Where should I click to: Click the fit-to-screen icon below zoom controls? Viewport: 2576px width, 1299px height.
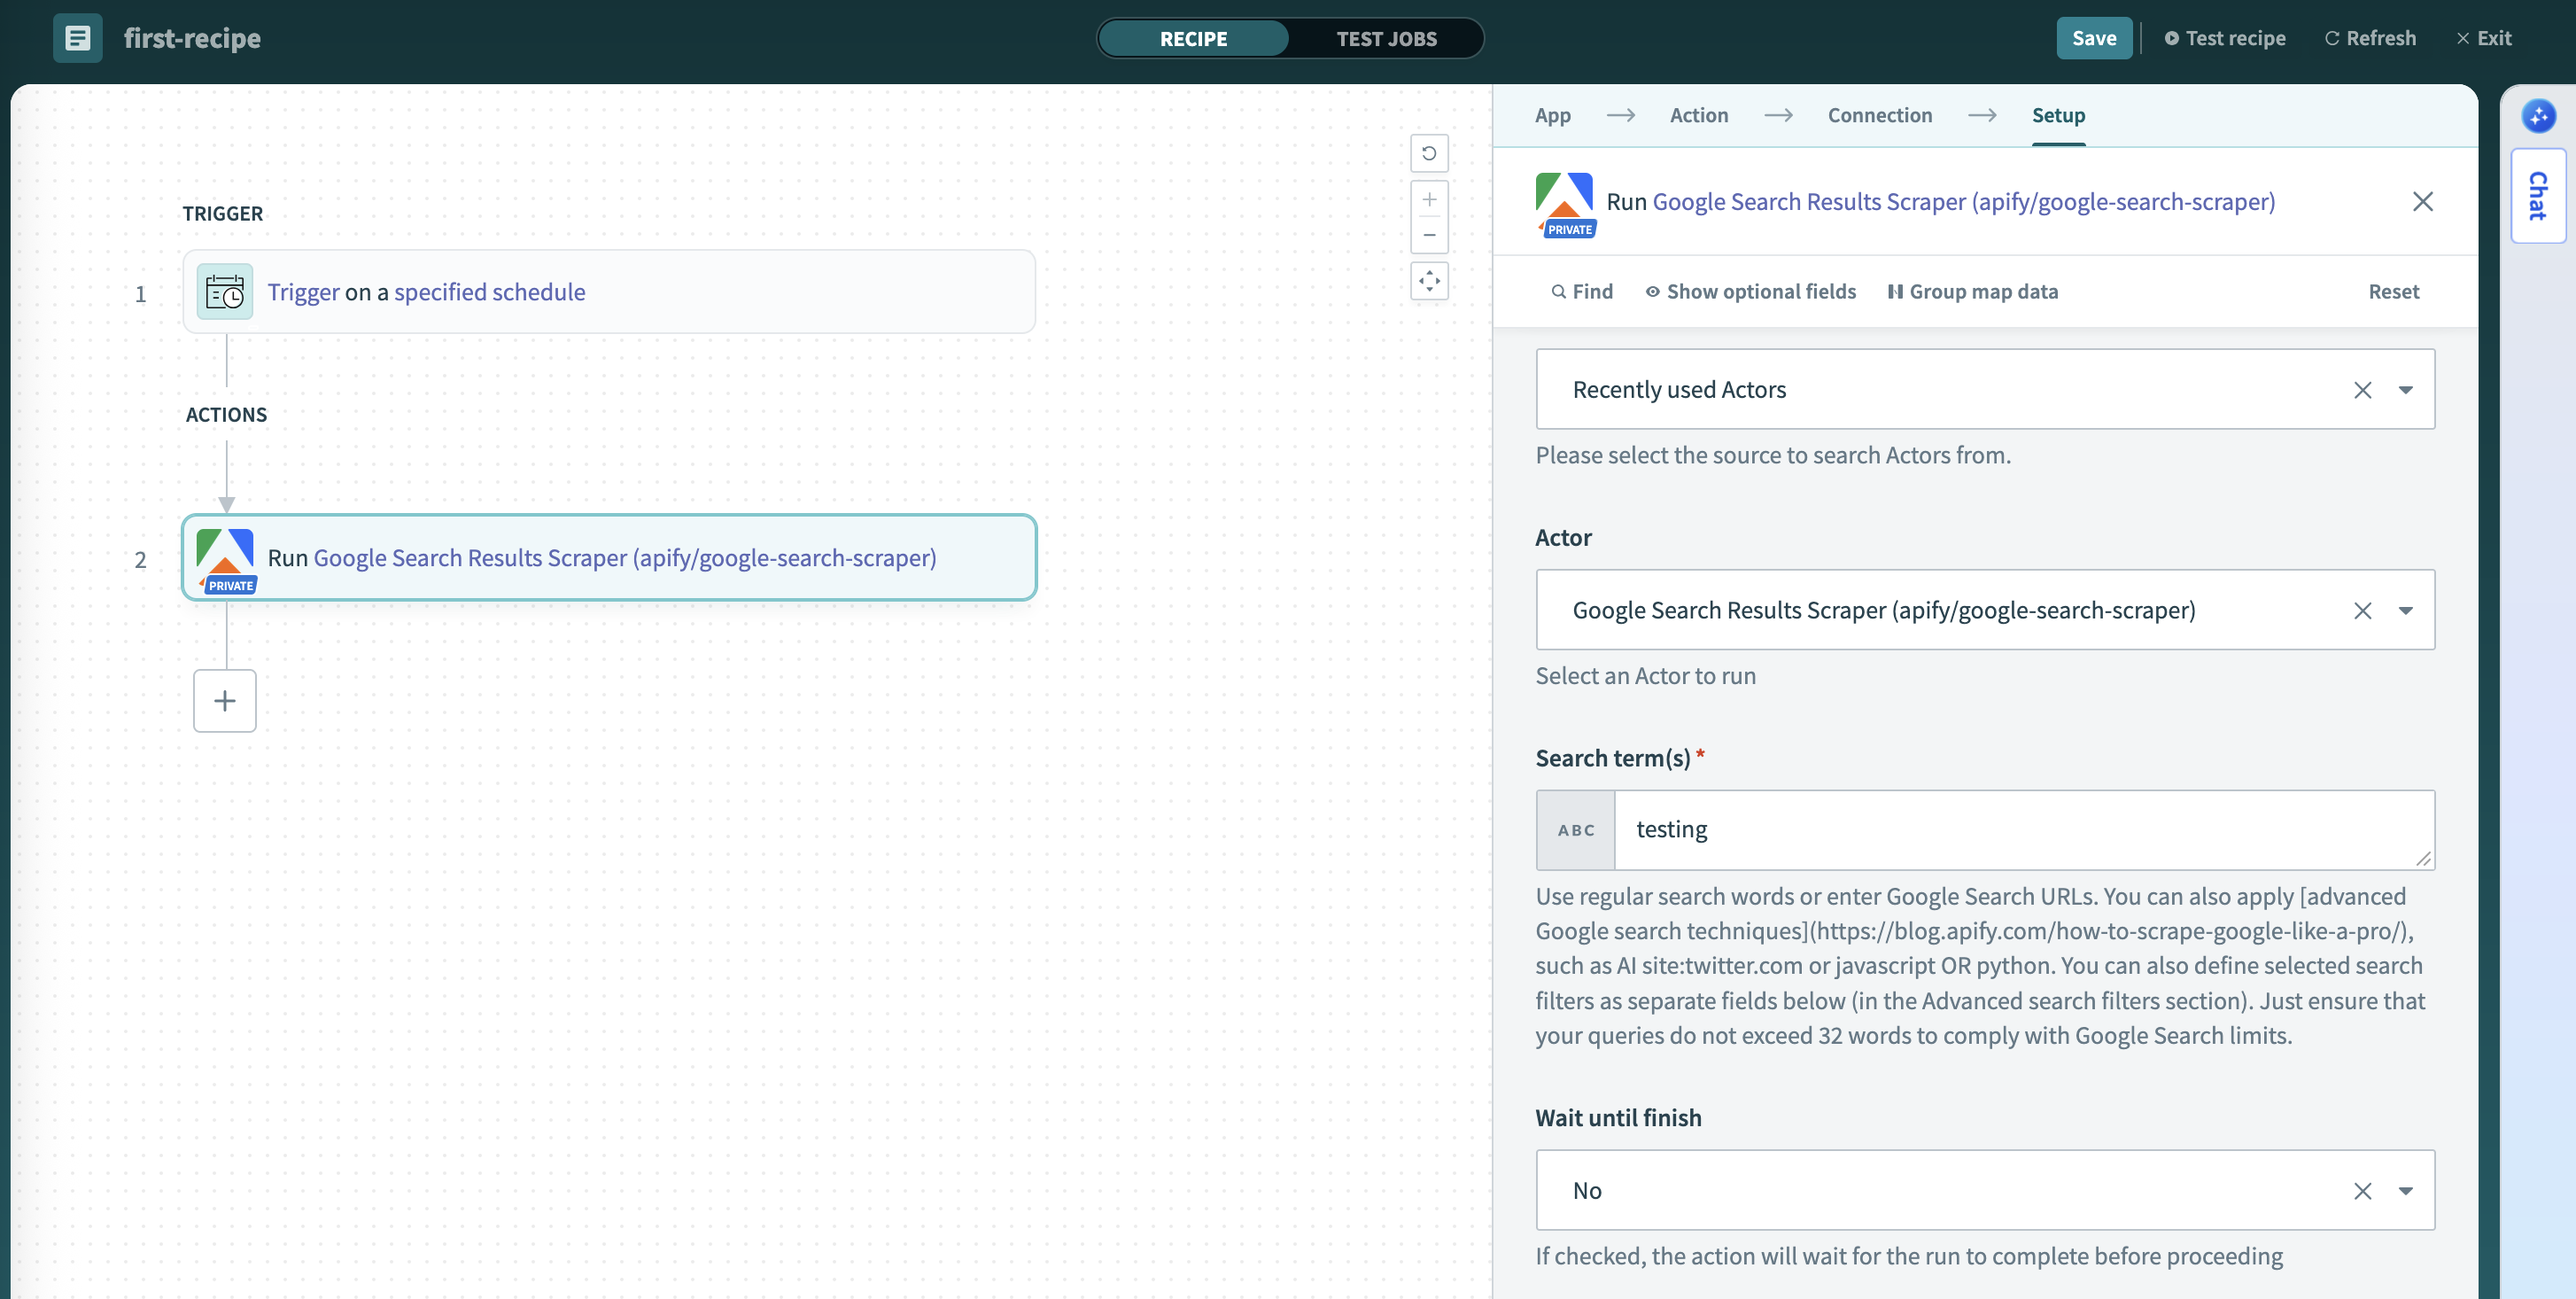pyautogui.click(x=1429, y=281)
